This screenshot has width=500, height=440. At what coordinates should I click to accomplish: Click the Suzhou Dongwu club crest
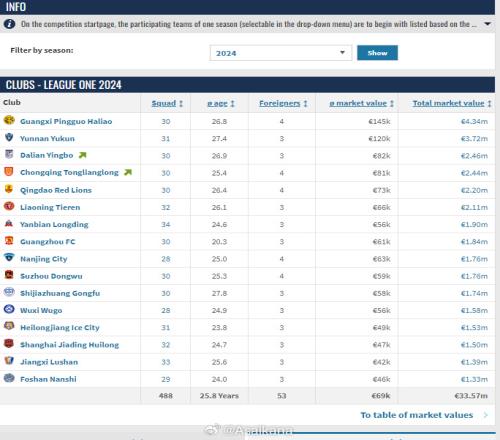[x=9, y=275]
